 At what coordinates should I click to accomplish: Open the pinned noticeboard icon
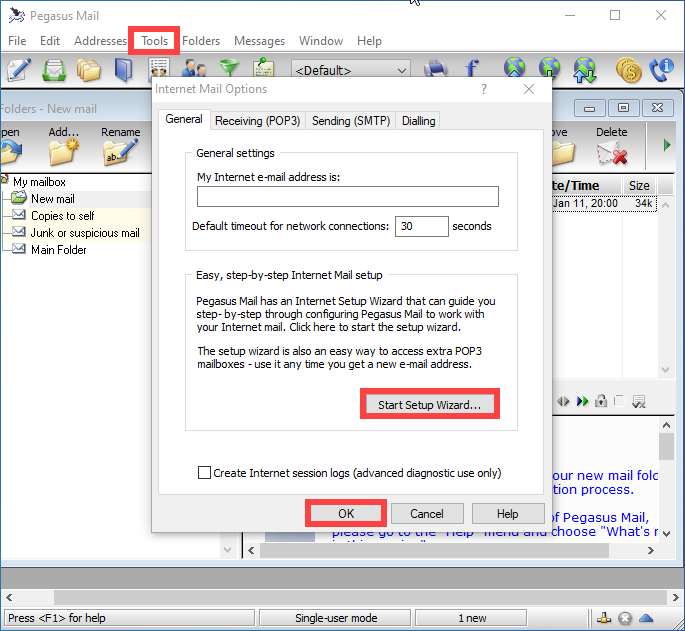point(263,67)
